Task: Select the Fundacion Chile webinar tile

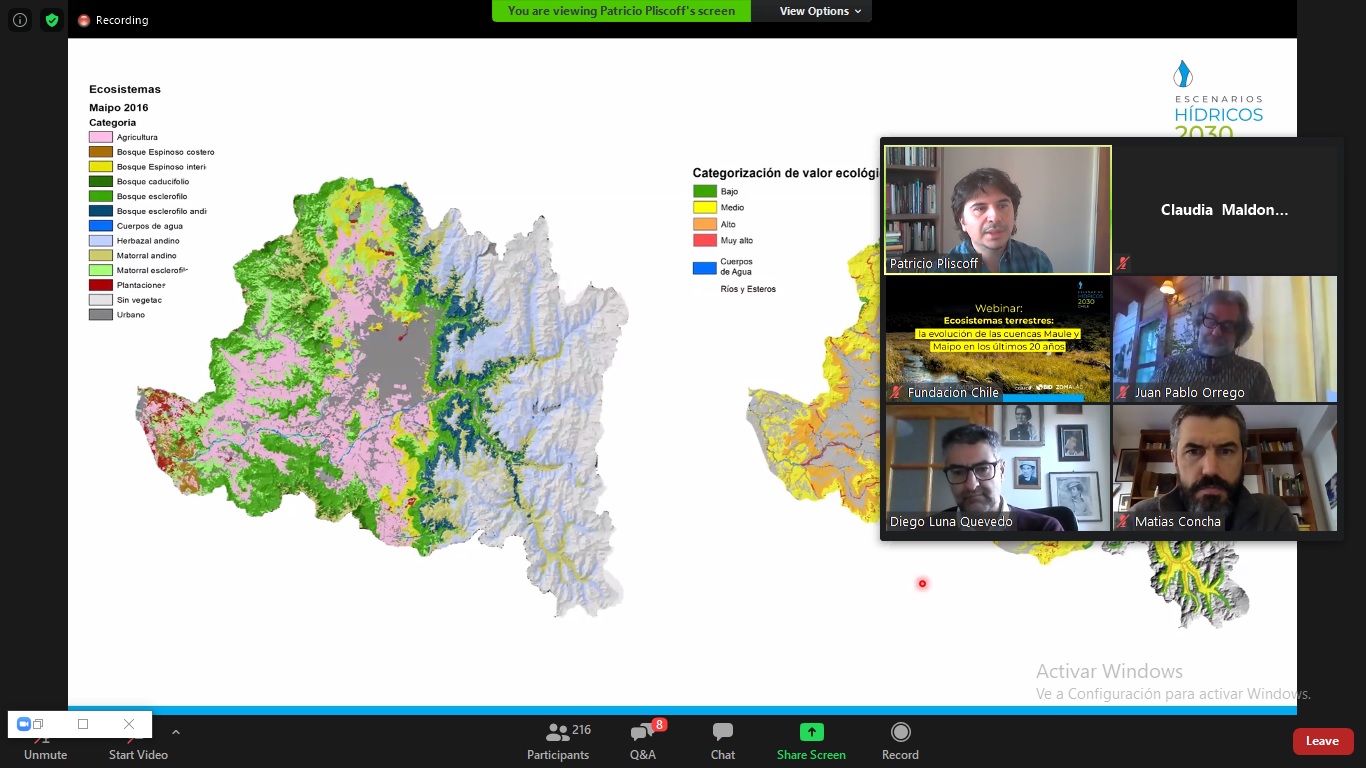Action: [x=998, y=339]
